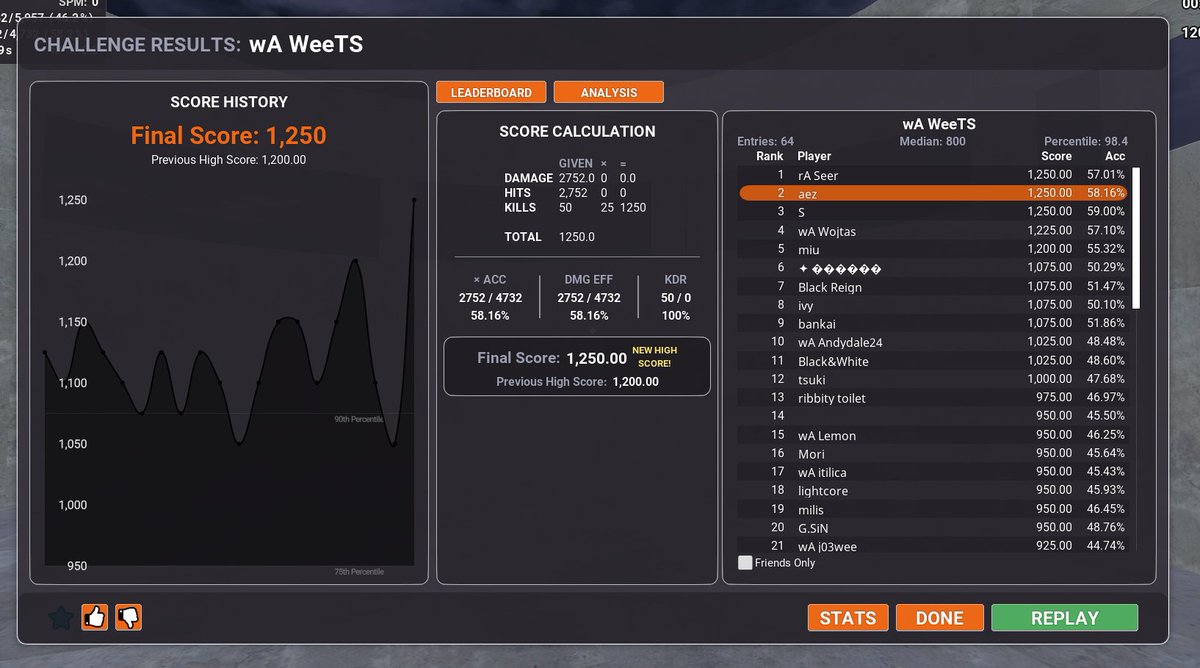
Task: Switch to the ANALYSIS tab
Action: click(x=609, y=92)
